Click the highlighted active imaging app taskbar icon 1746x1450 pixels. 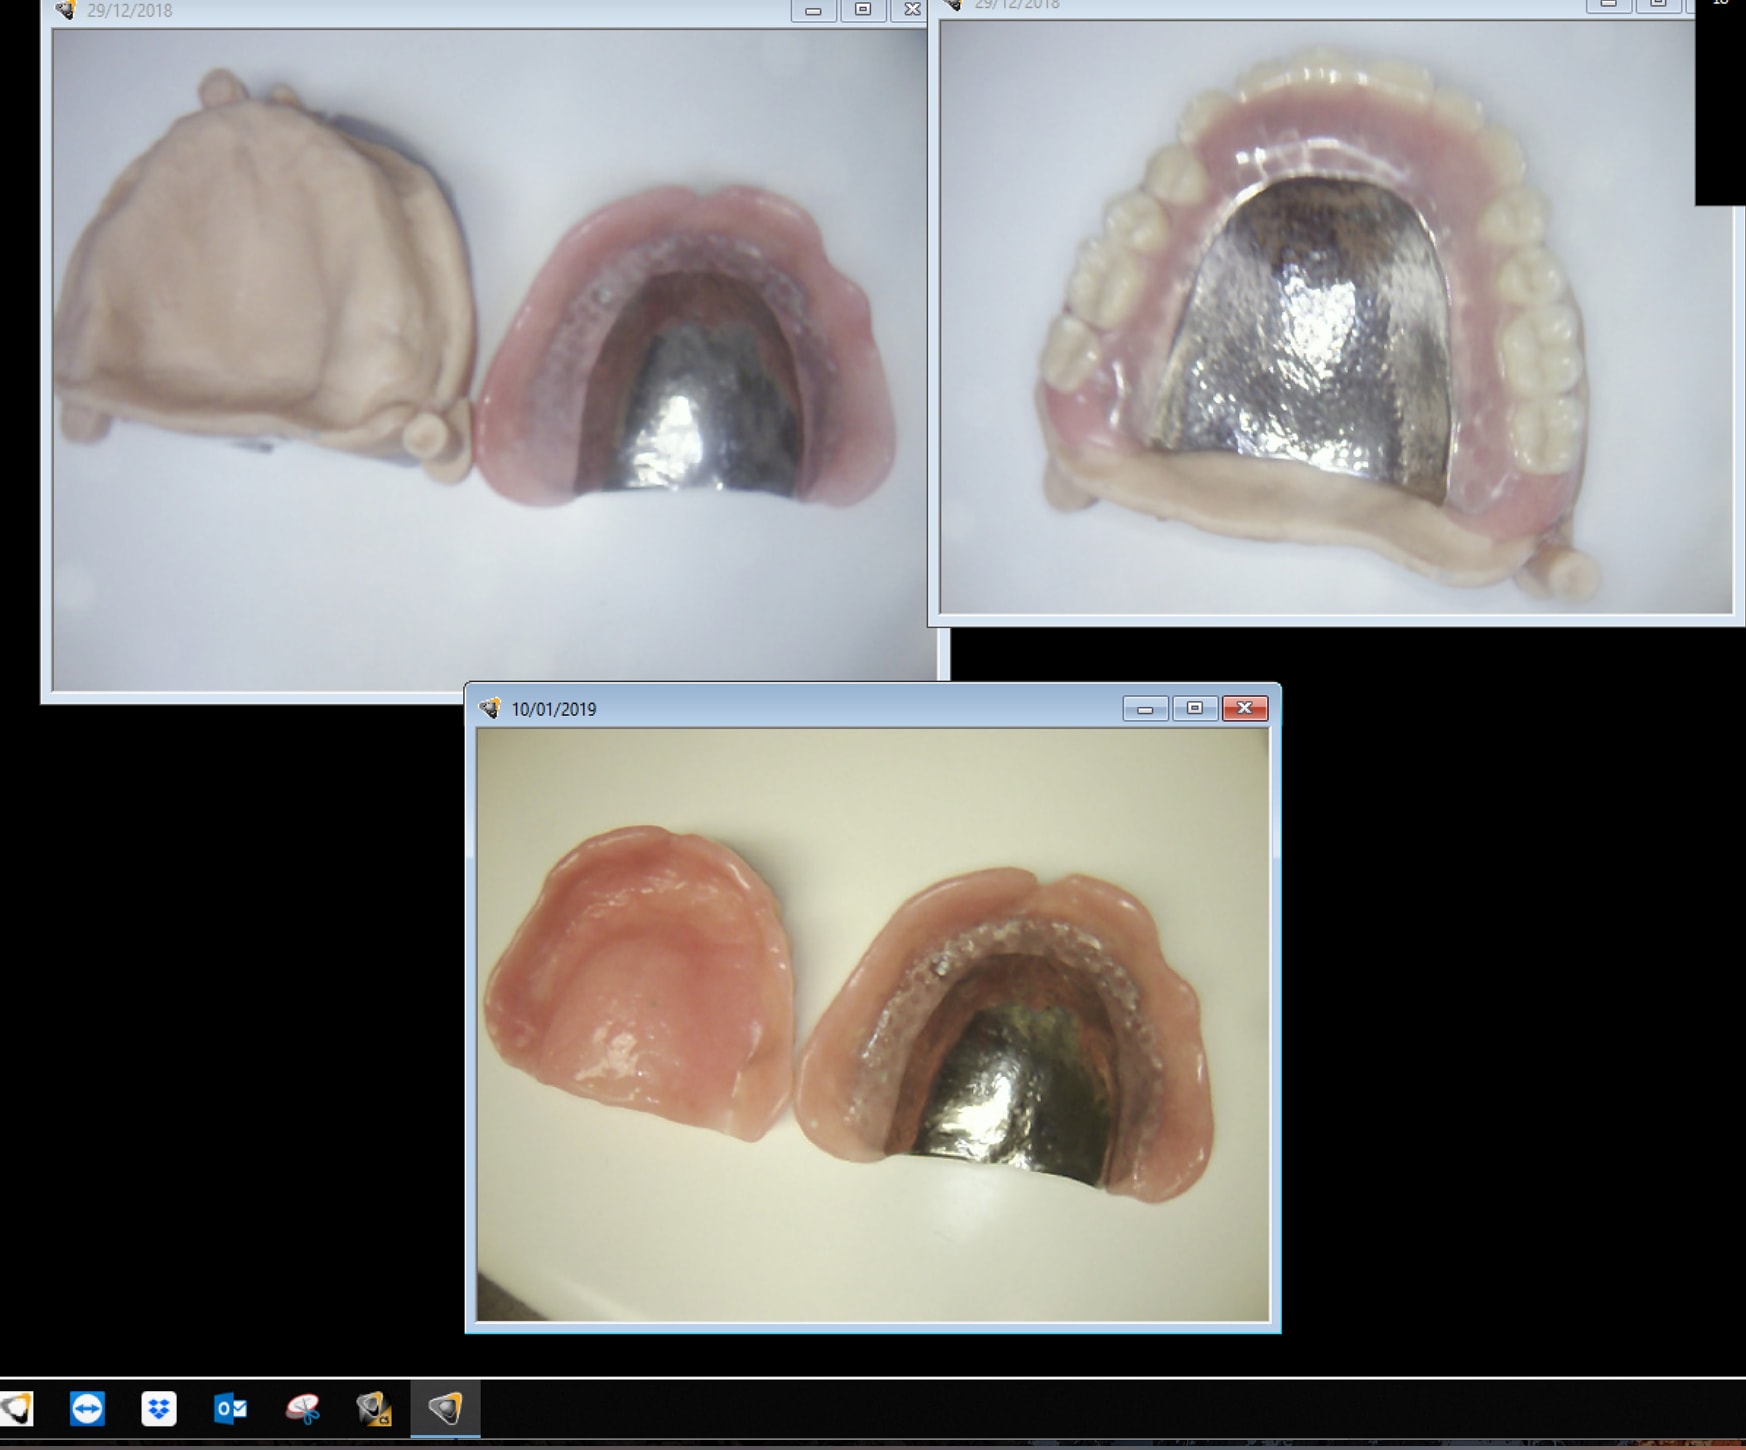pos(445,1408)
